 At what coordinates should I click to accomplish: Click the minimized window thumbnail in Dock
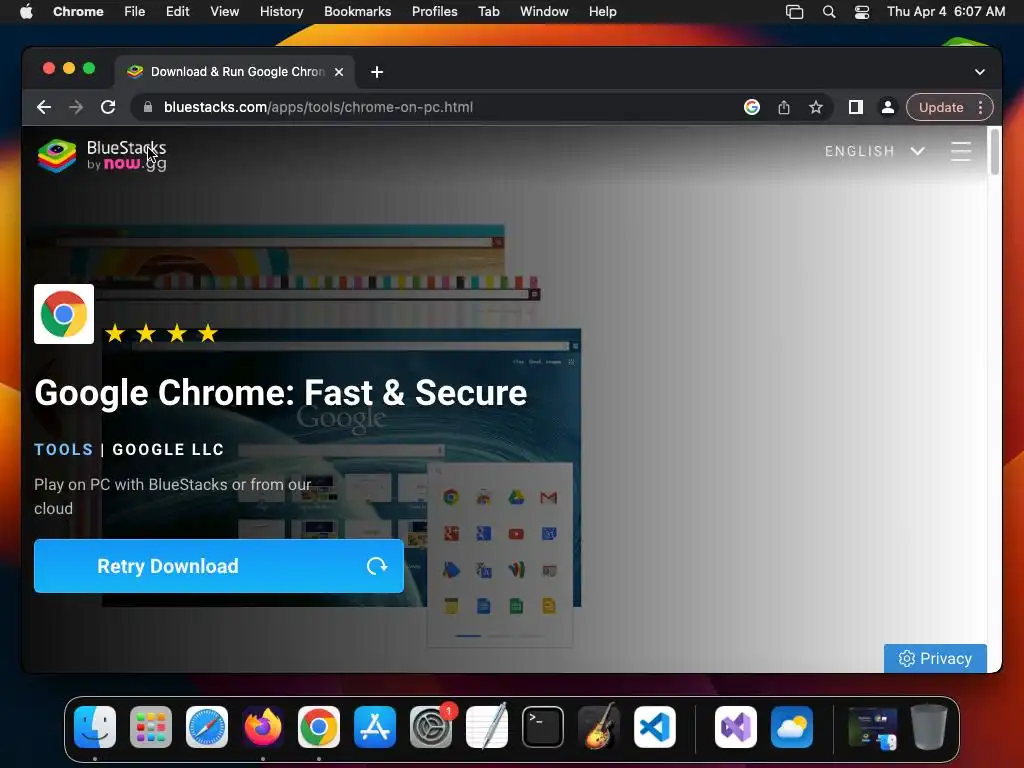(x=872, y=727)
